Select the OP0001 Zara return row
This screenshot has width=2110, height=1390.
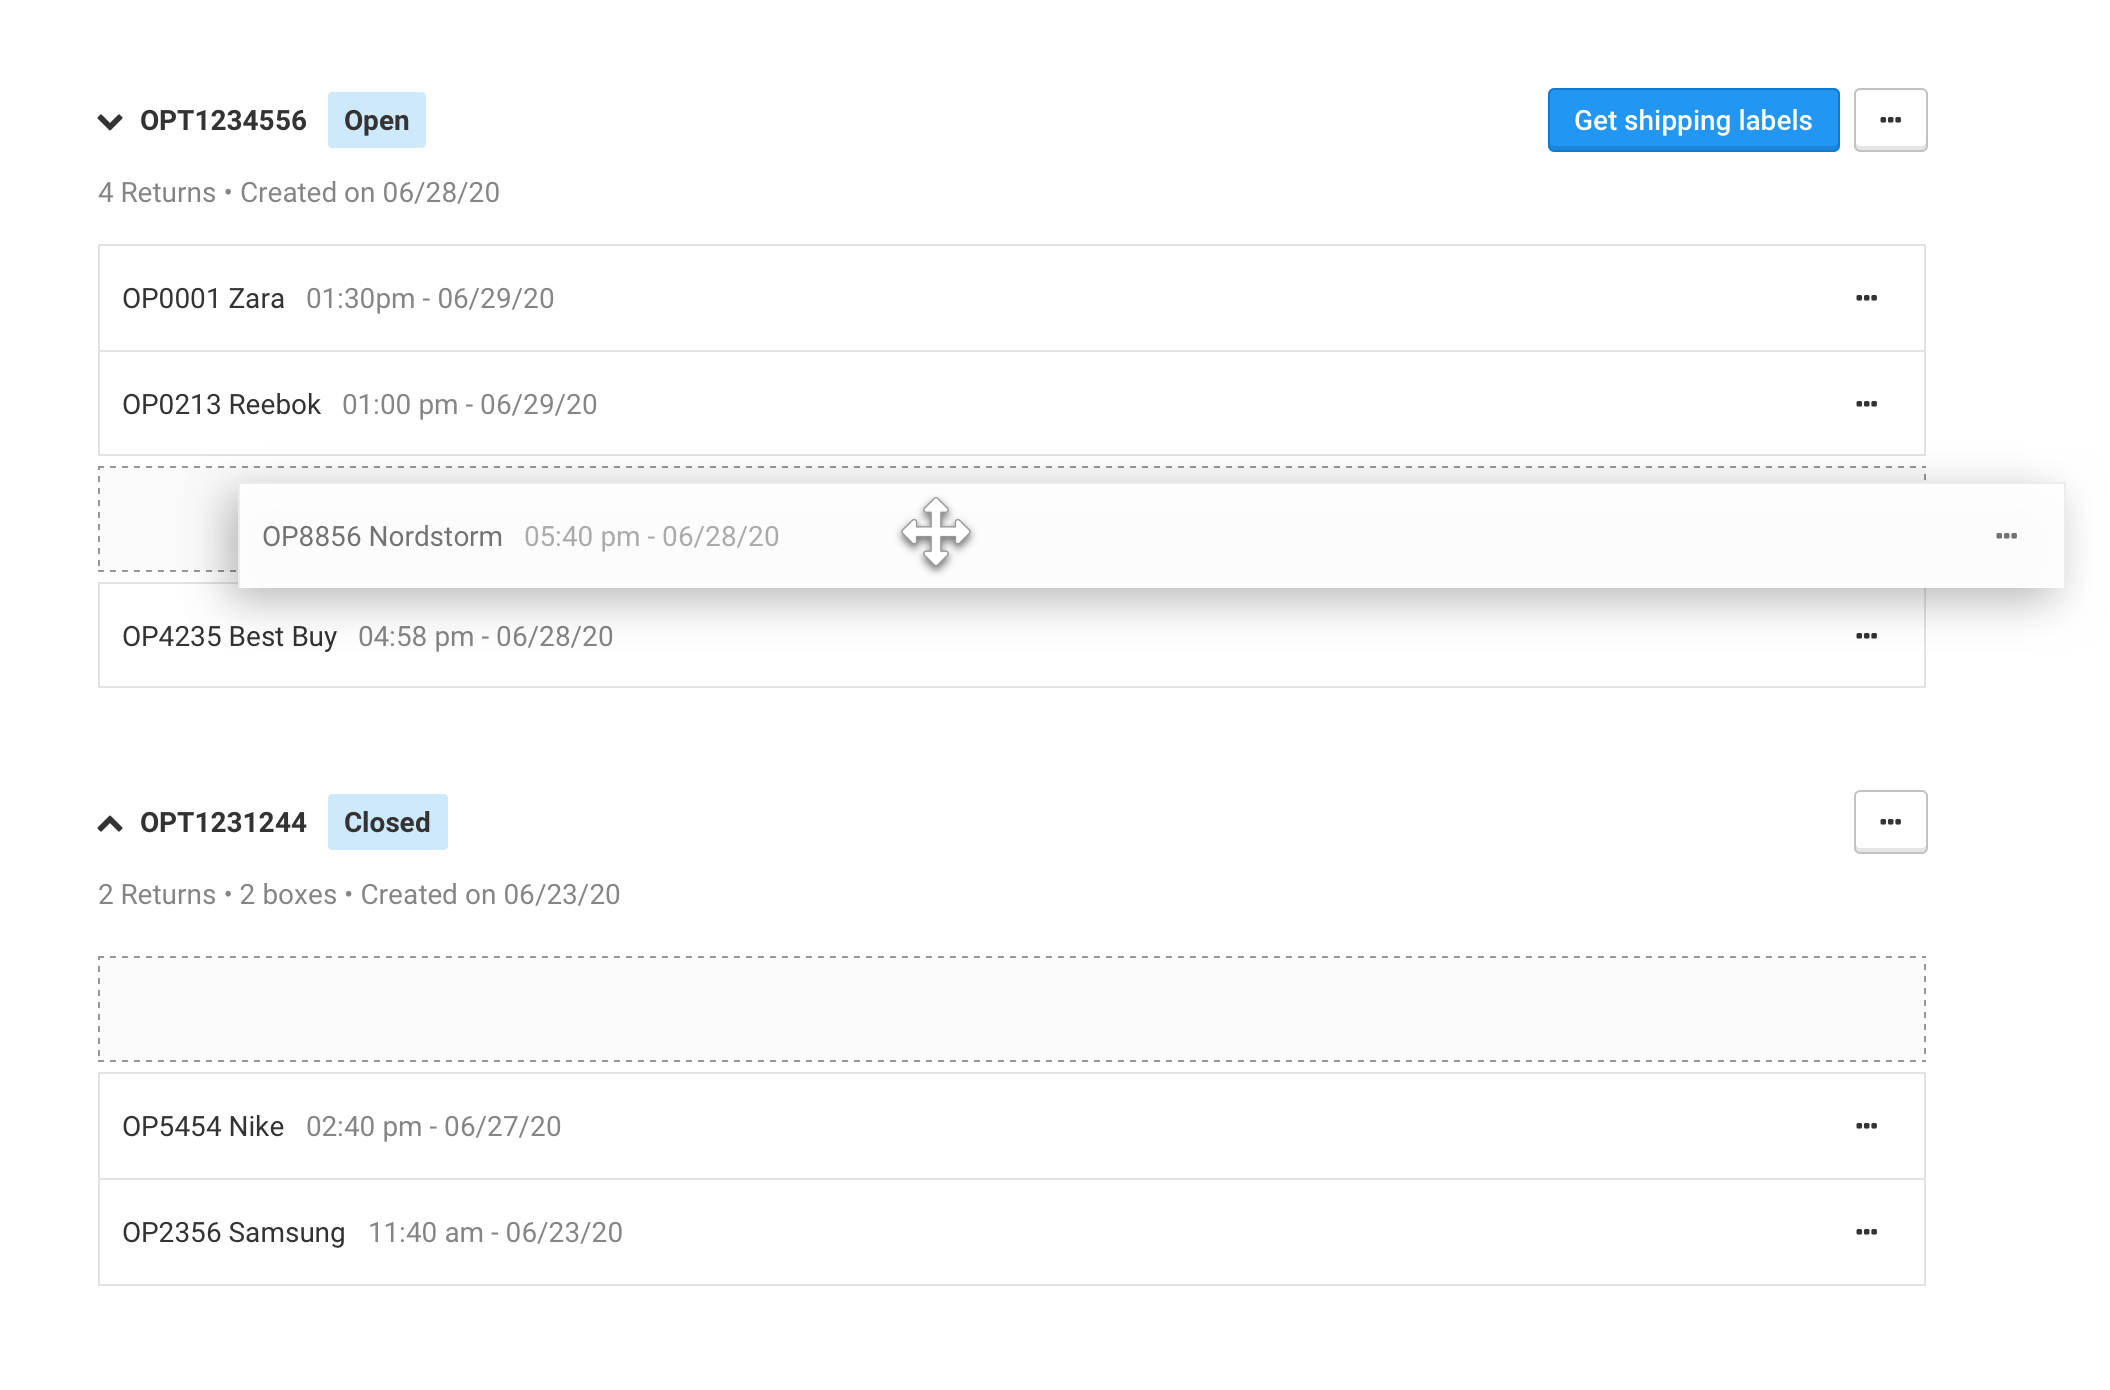[x=900, y=298]
